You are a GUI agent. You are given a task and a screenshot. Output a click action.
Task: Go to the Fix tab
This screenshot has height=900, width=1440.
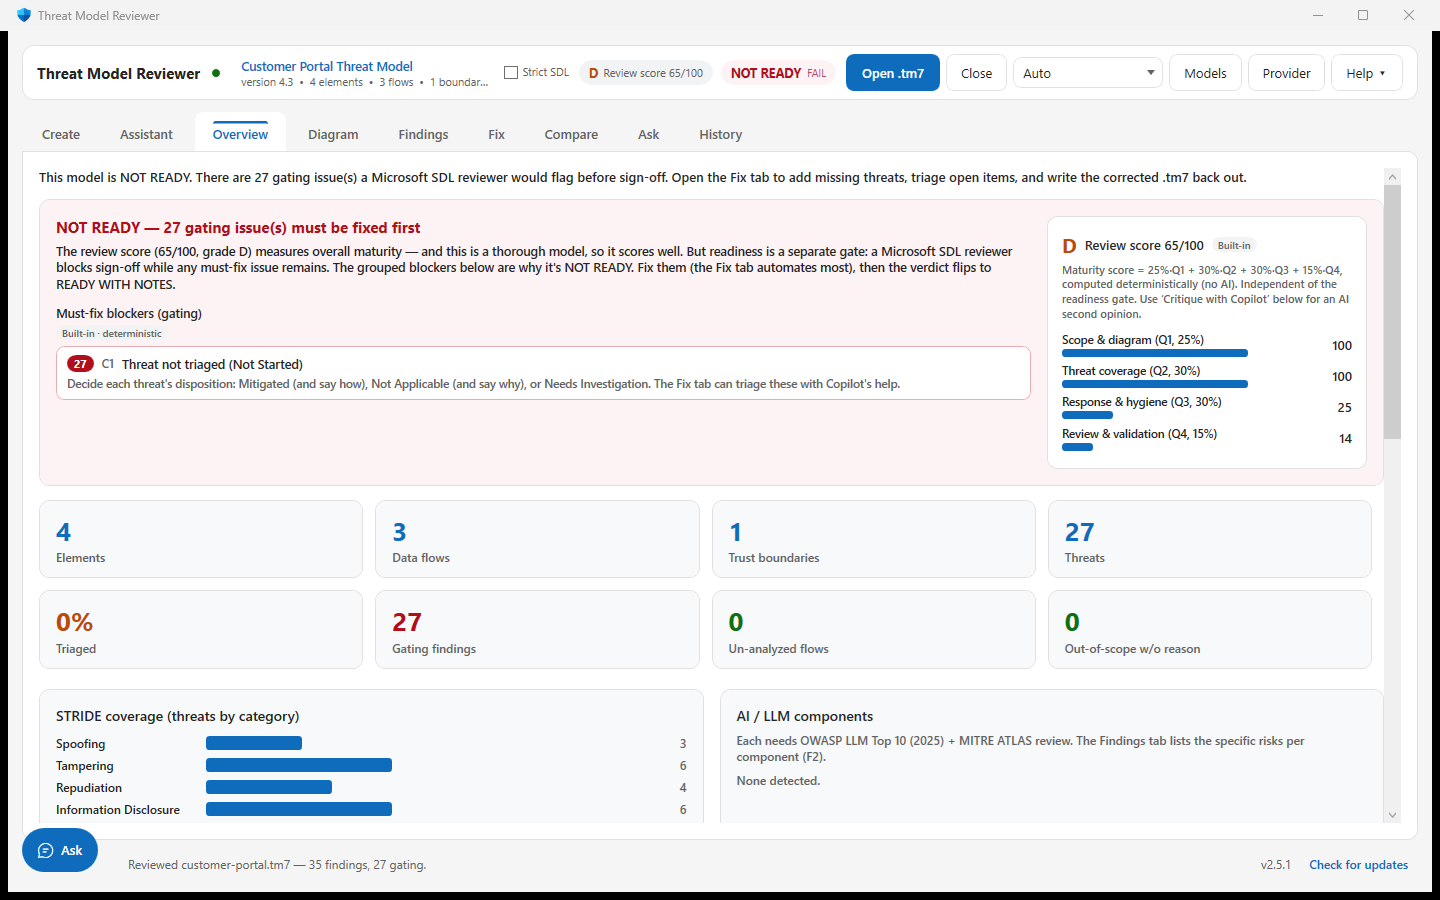496,134
